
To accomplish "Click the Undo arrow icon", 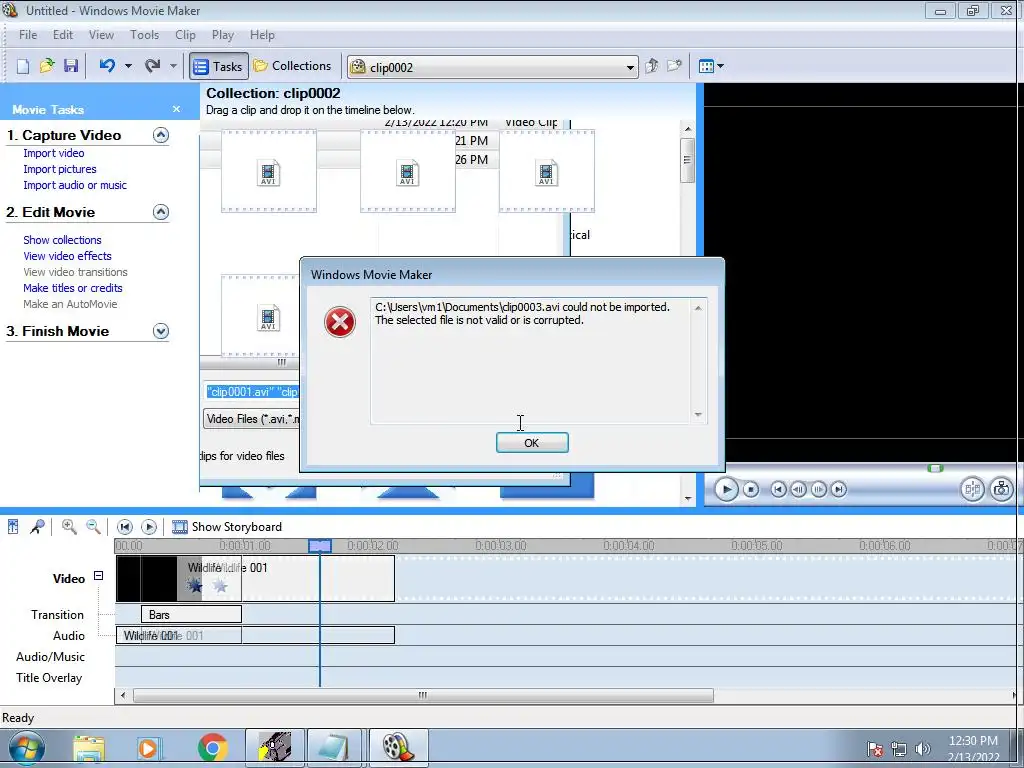I will (107, 66).
